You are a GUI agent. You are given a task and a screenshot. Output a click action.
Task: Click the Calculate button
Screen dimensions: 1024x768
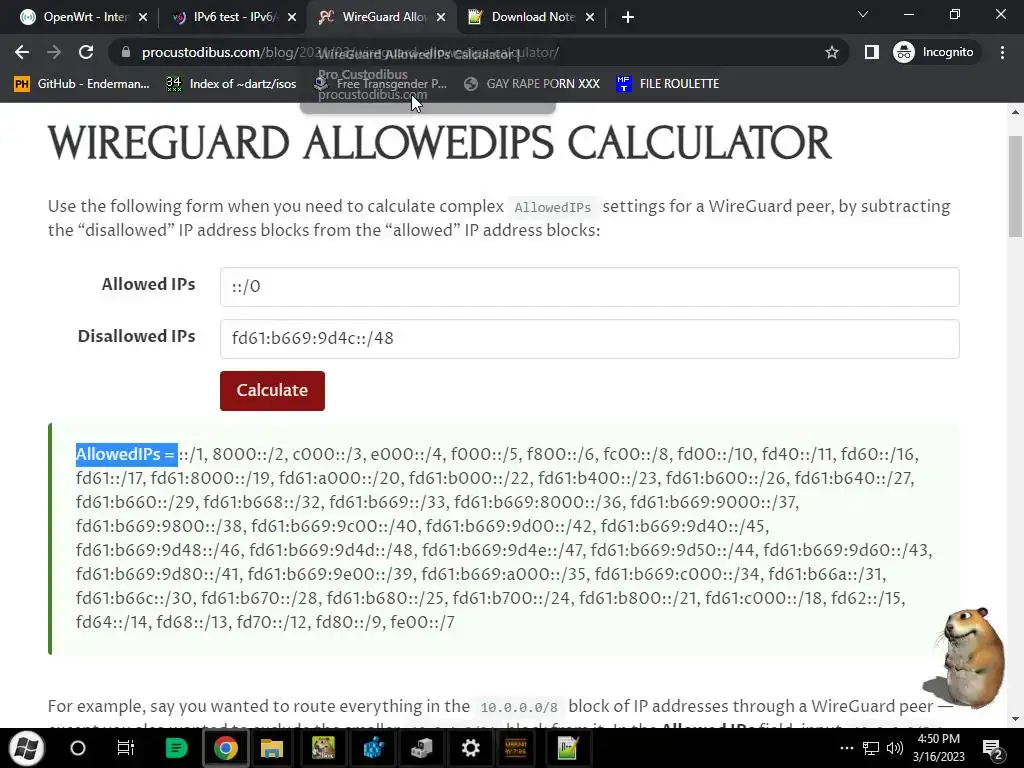coord(272,391)
